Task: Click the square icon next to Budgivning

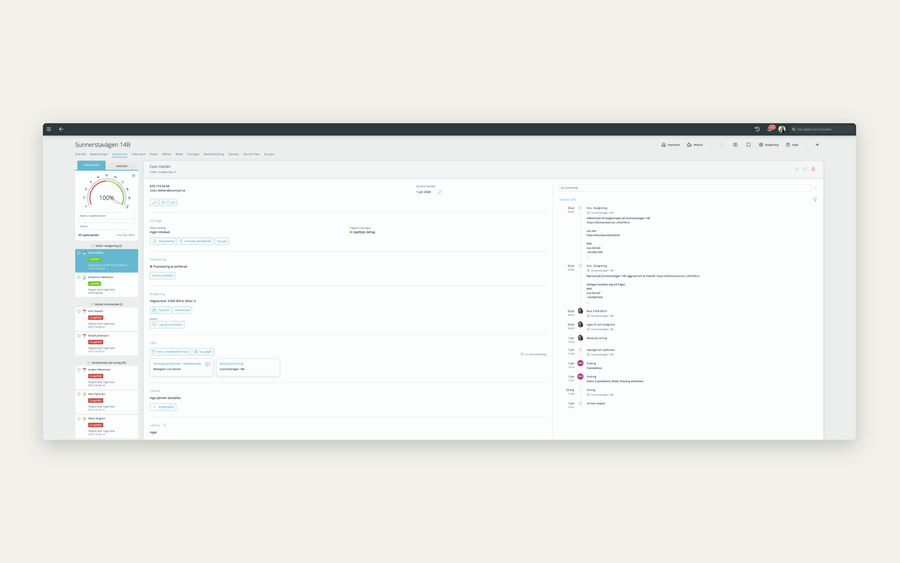Action: [748, 145]
